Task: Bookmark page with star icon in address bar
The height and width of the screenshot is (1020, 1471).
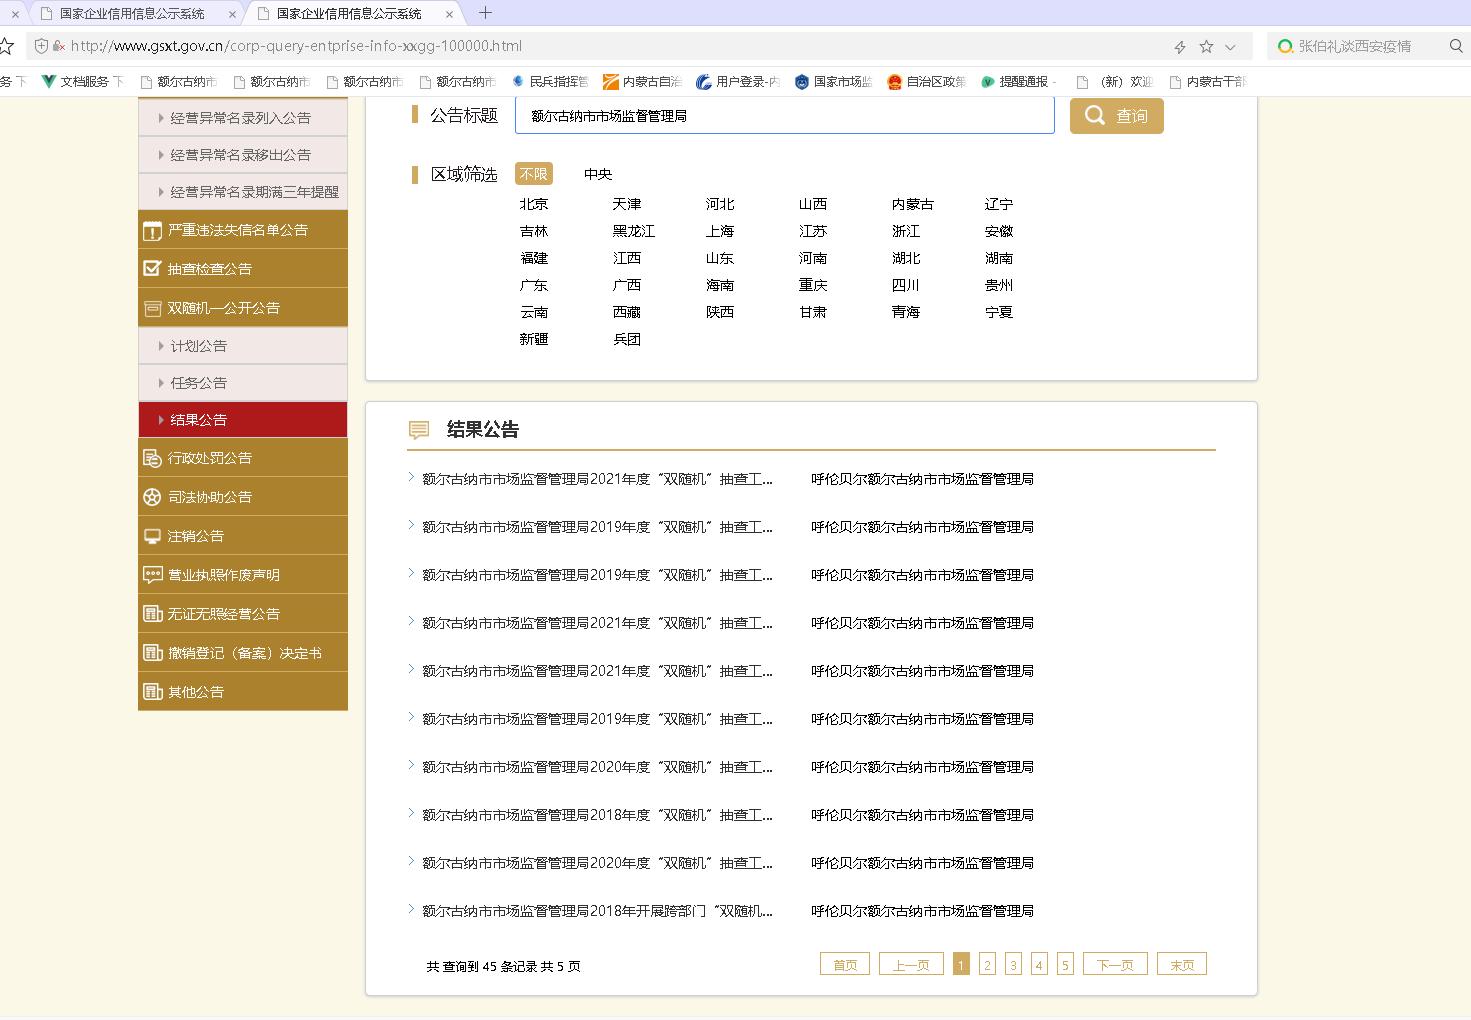Action: click(1206, 46)
